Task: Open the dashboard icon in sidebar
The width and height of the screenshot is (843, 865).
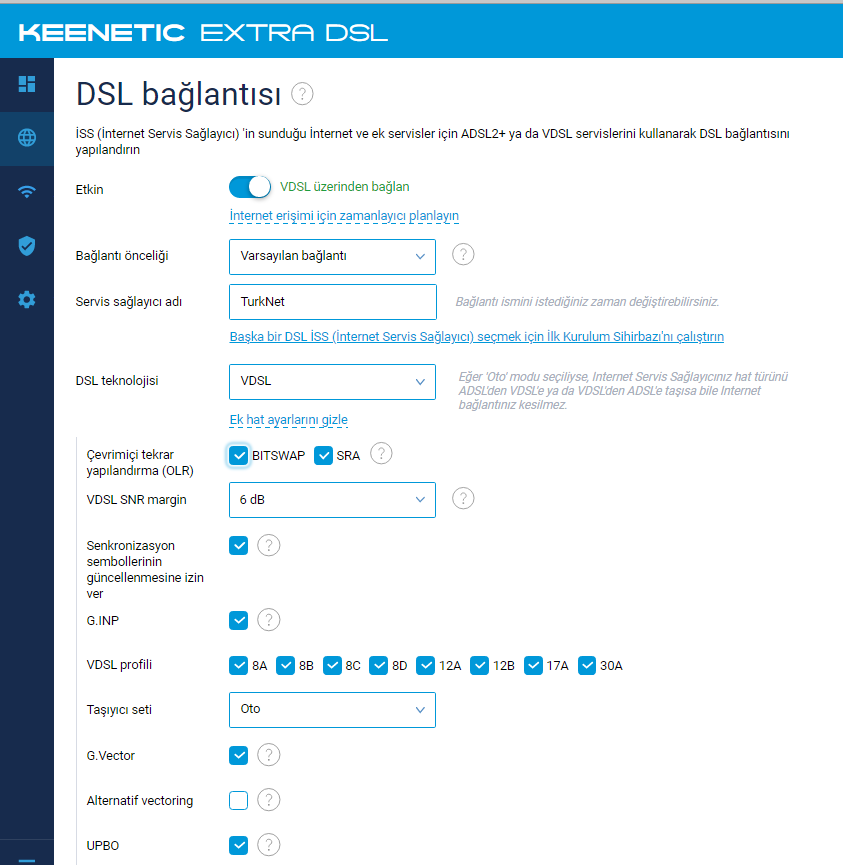Action: pyautogui.click(x=26, y=84)
